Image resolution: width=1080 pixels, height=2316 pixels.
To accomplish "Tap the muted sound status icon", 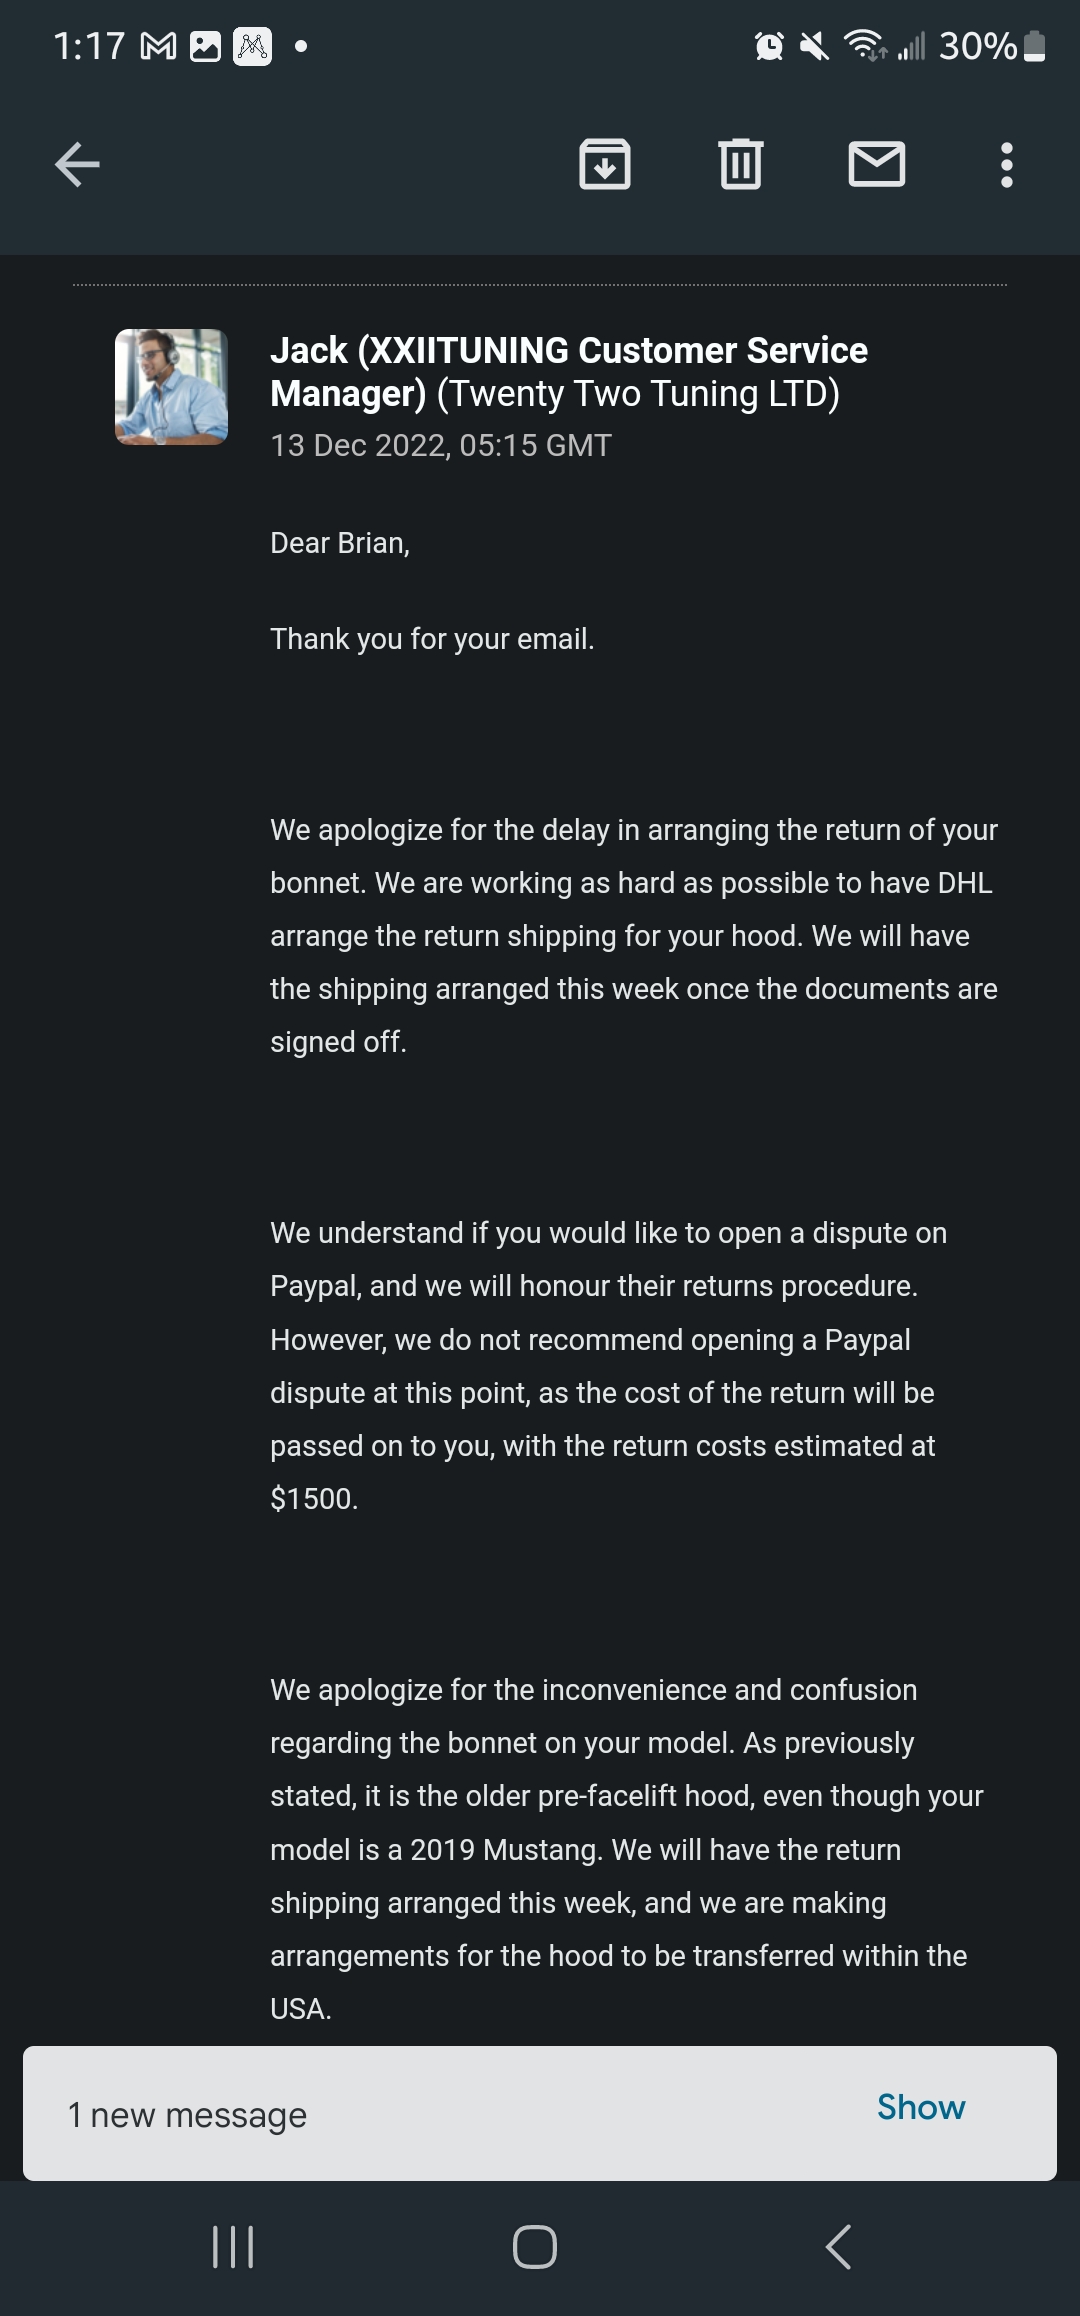I will click(x=815, y=46).
